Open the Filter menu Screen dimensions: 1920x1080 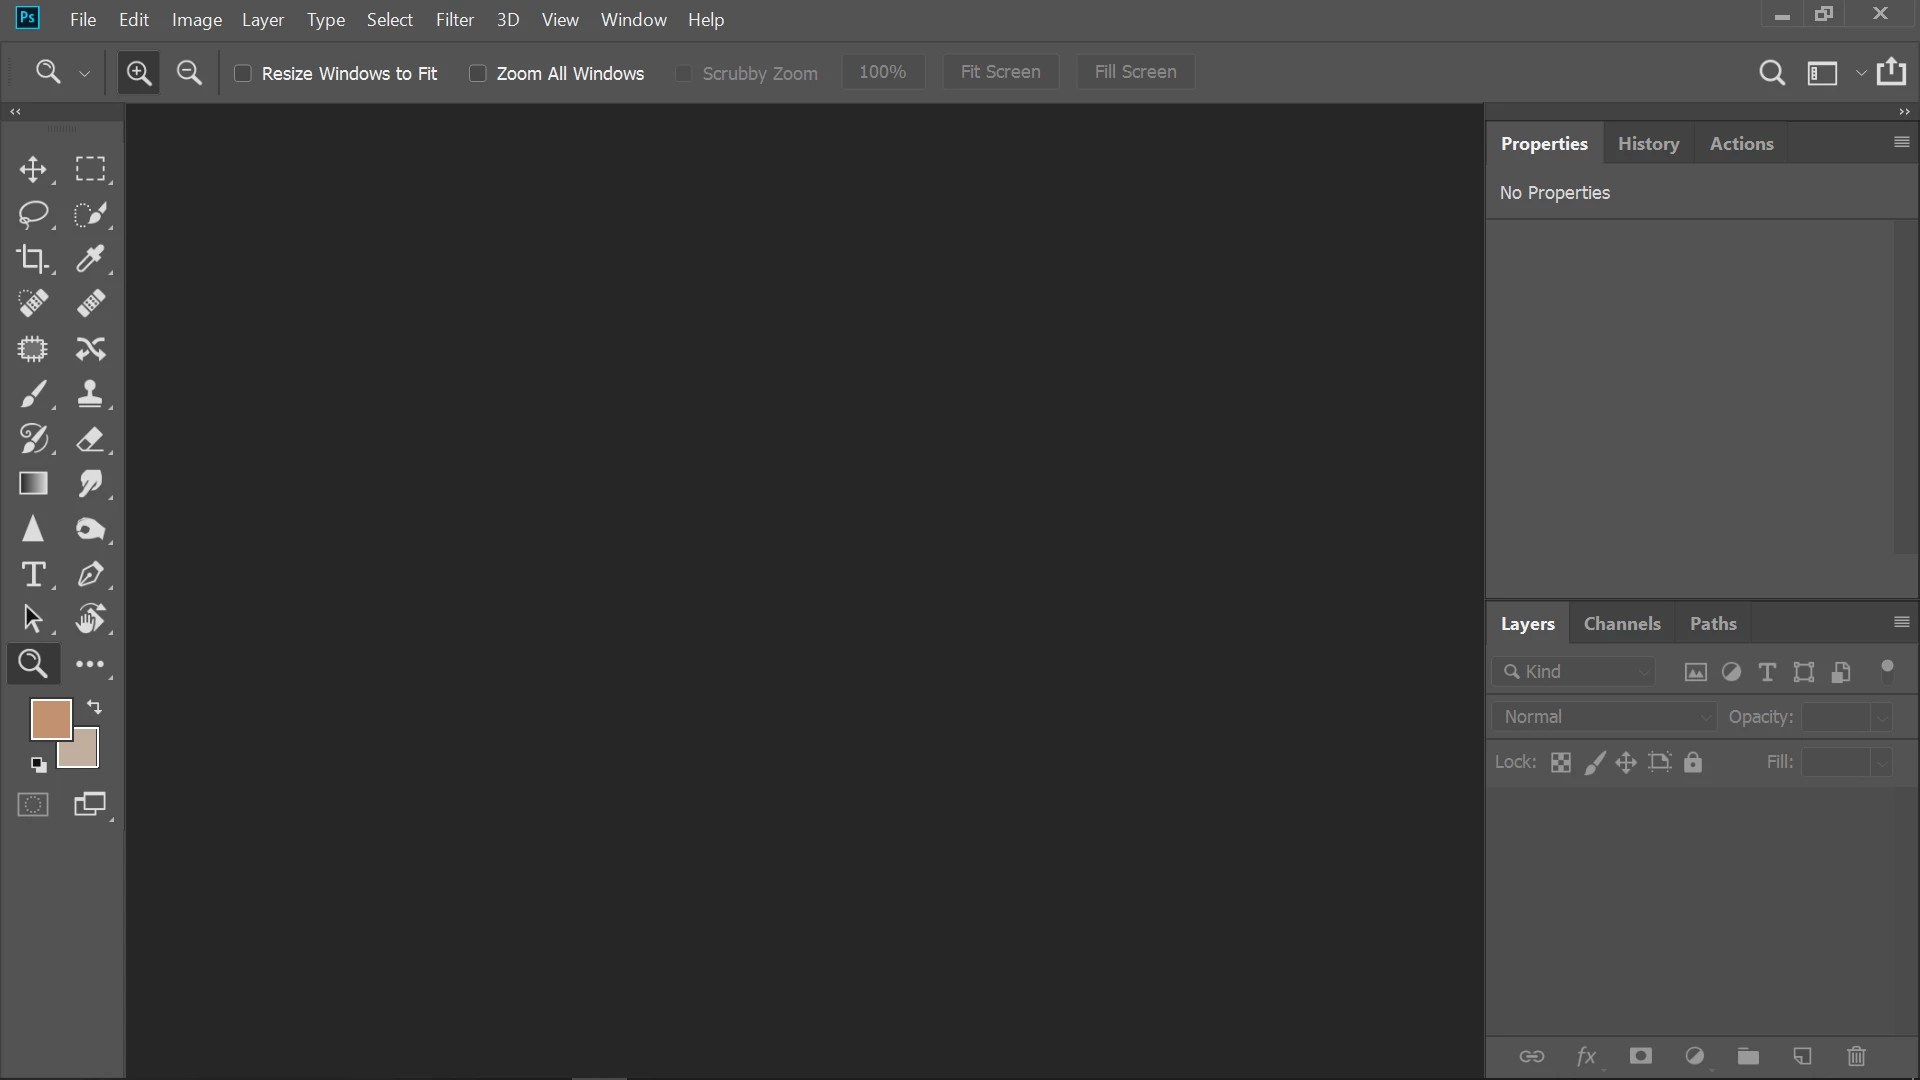click(454, 20)
